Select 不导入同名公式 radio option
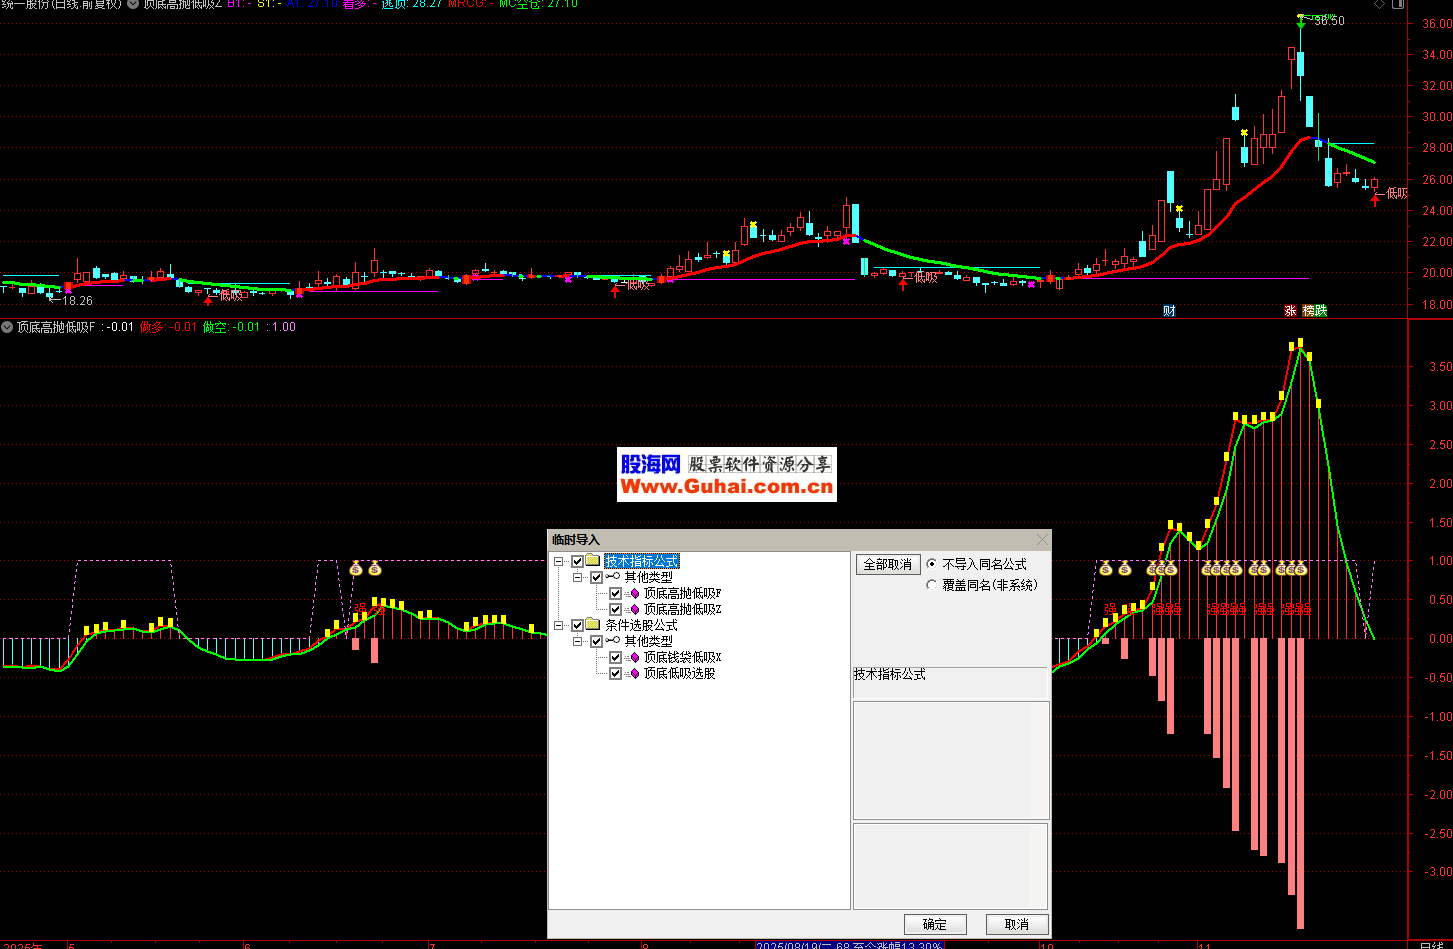The height and width of the screenshot is (949, 1453). click(x=932, y=564)
